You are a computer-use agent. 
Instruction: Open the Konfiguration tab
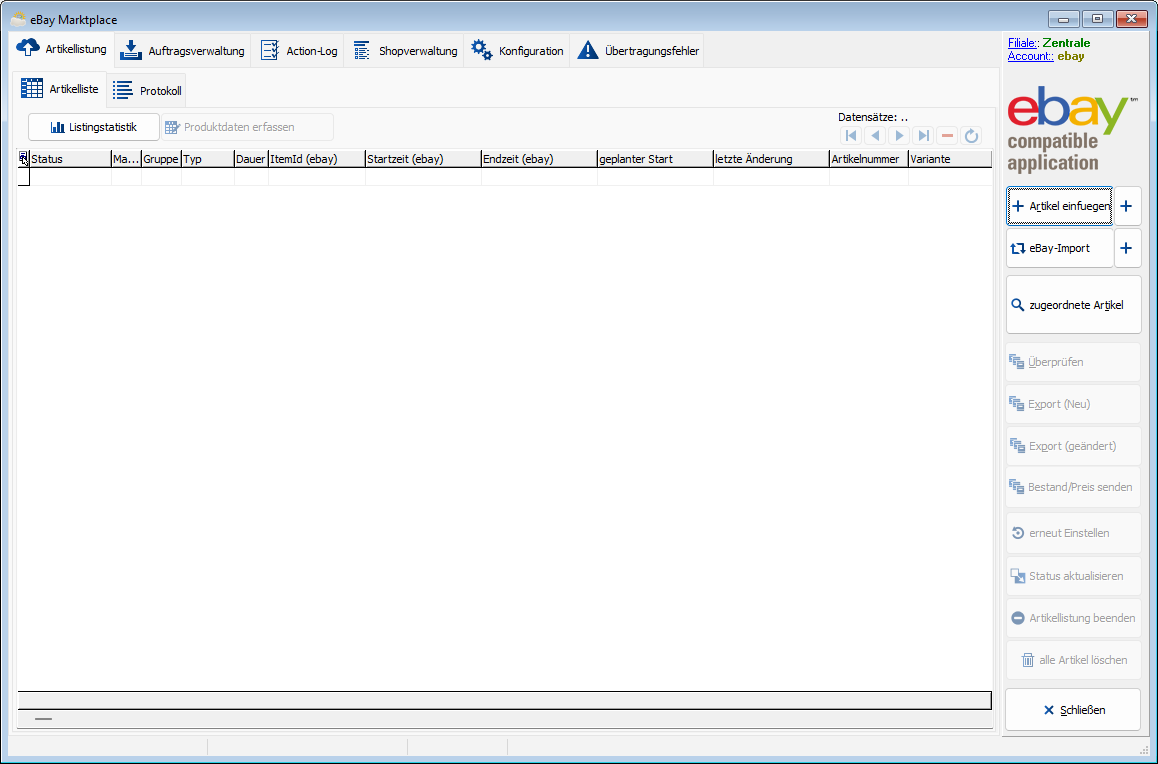[x=517, y=51]
